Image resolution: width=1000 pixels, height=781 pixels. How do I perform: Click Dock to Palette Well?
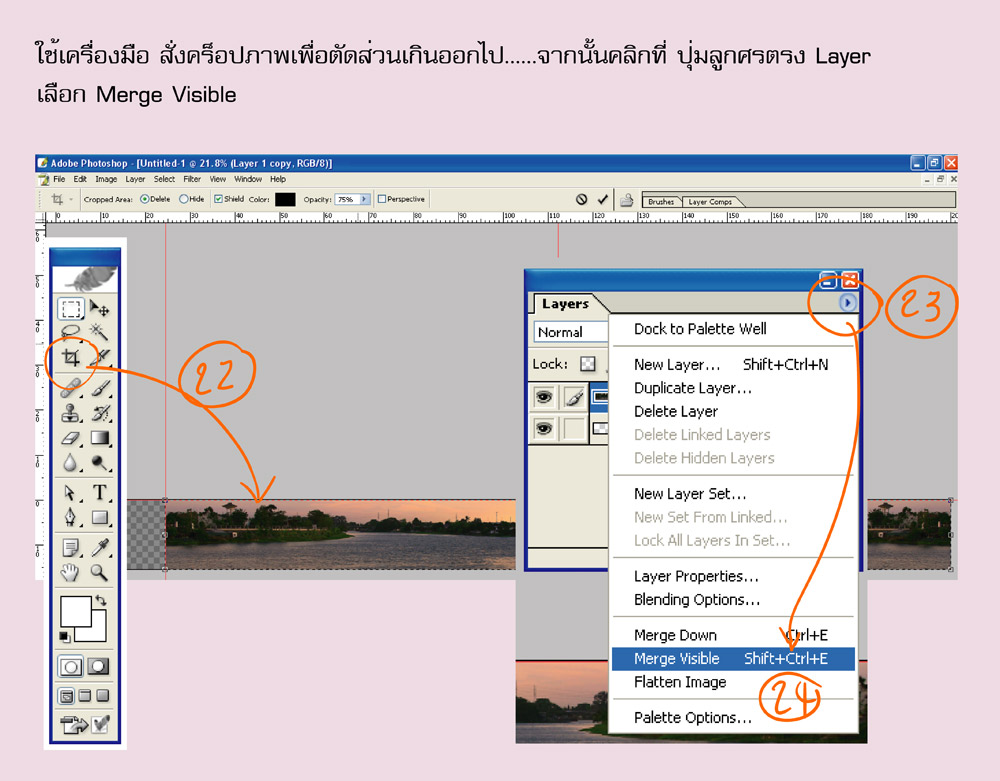733,329
